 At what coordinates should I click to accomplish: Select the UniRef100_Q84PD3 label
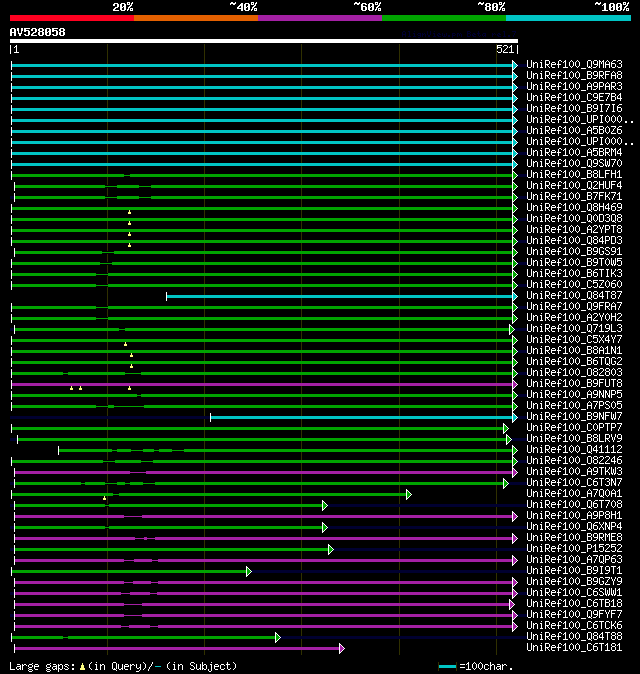[574, 241]
